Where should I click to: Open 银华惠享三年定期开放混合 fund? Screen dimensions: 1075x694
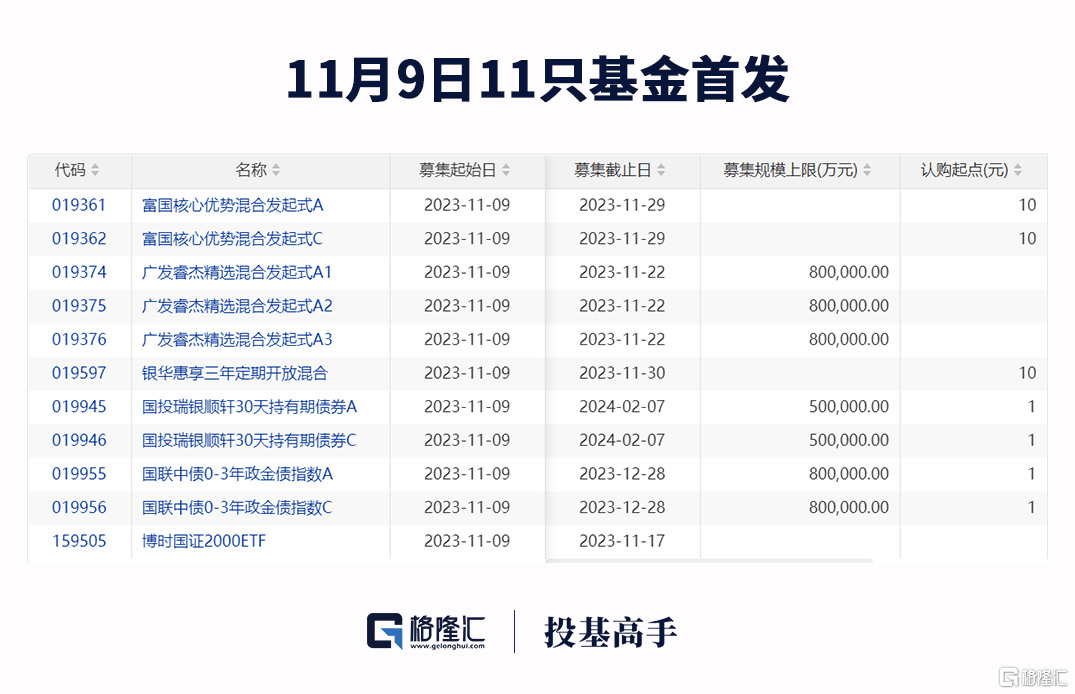[x=235, y=373]
